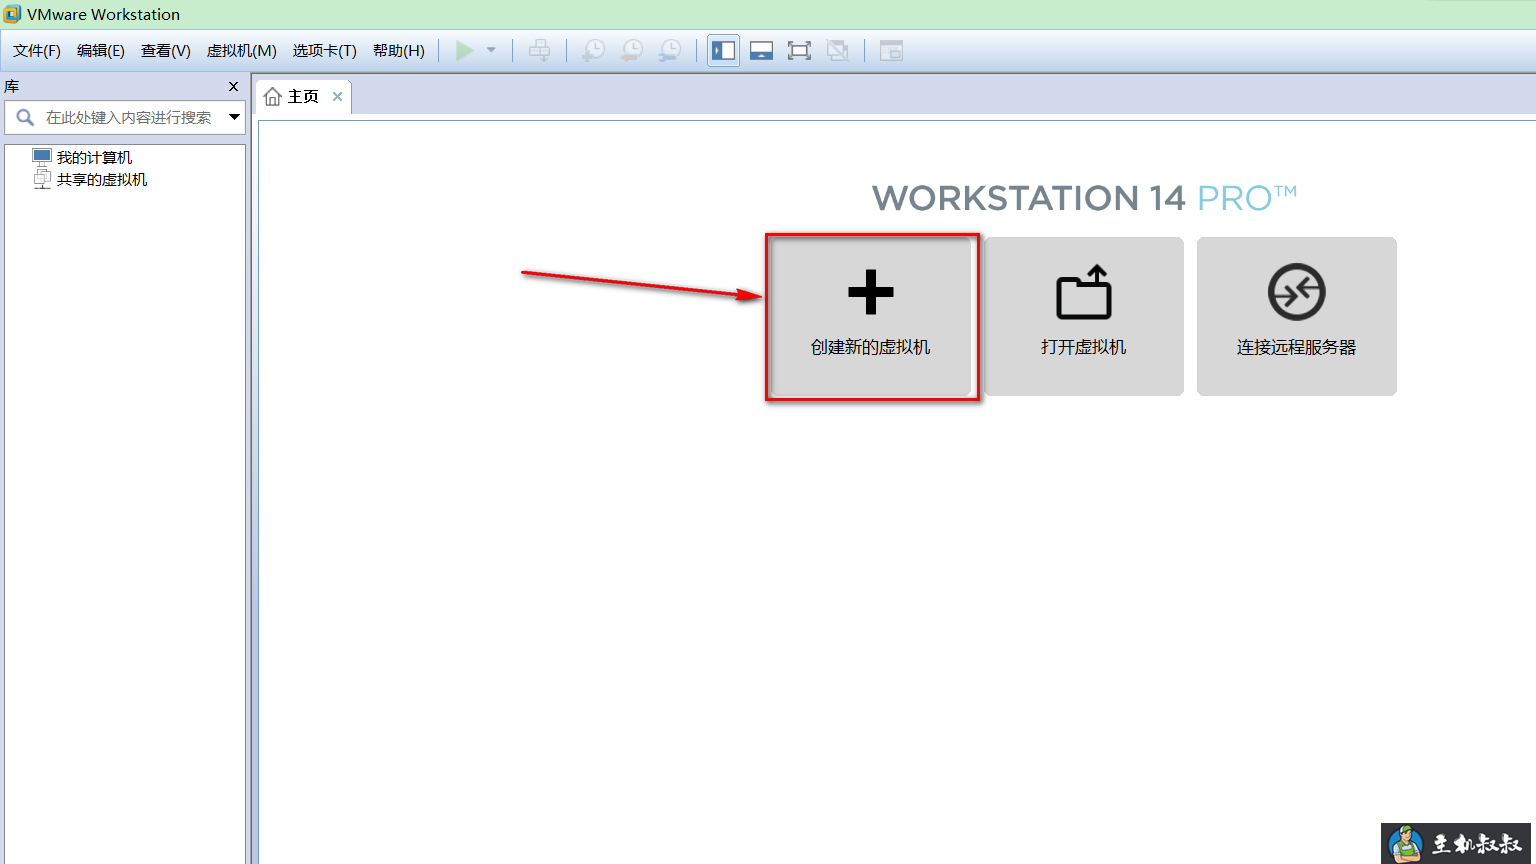Click the revert to snapshot toolbar icon

pyautogui.click(x=632, y=50)
